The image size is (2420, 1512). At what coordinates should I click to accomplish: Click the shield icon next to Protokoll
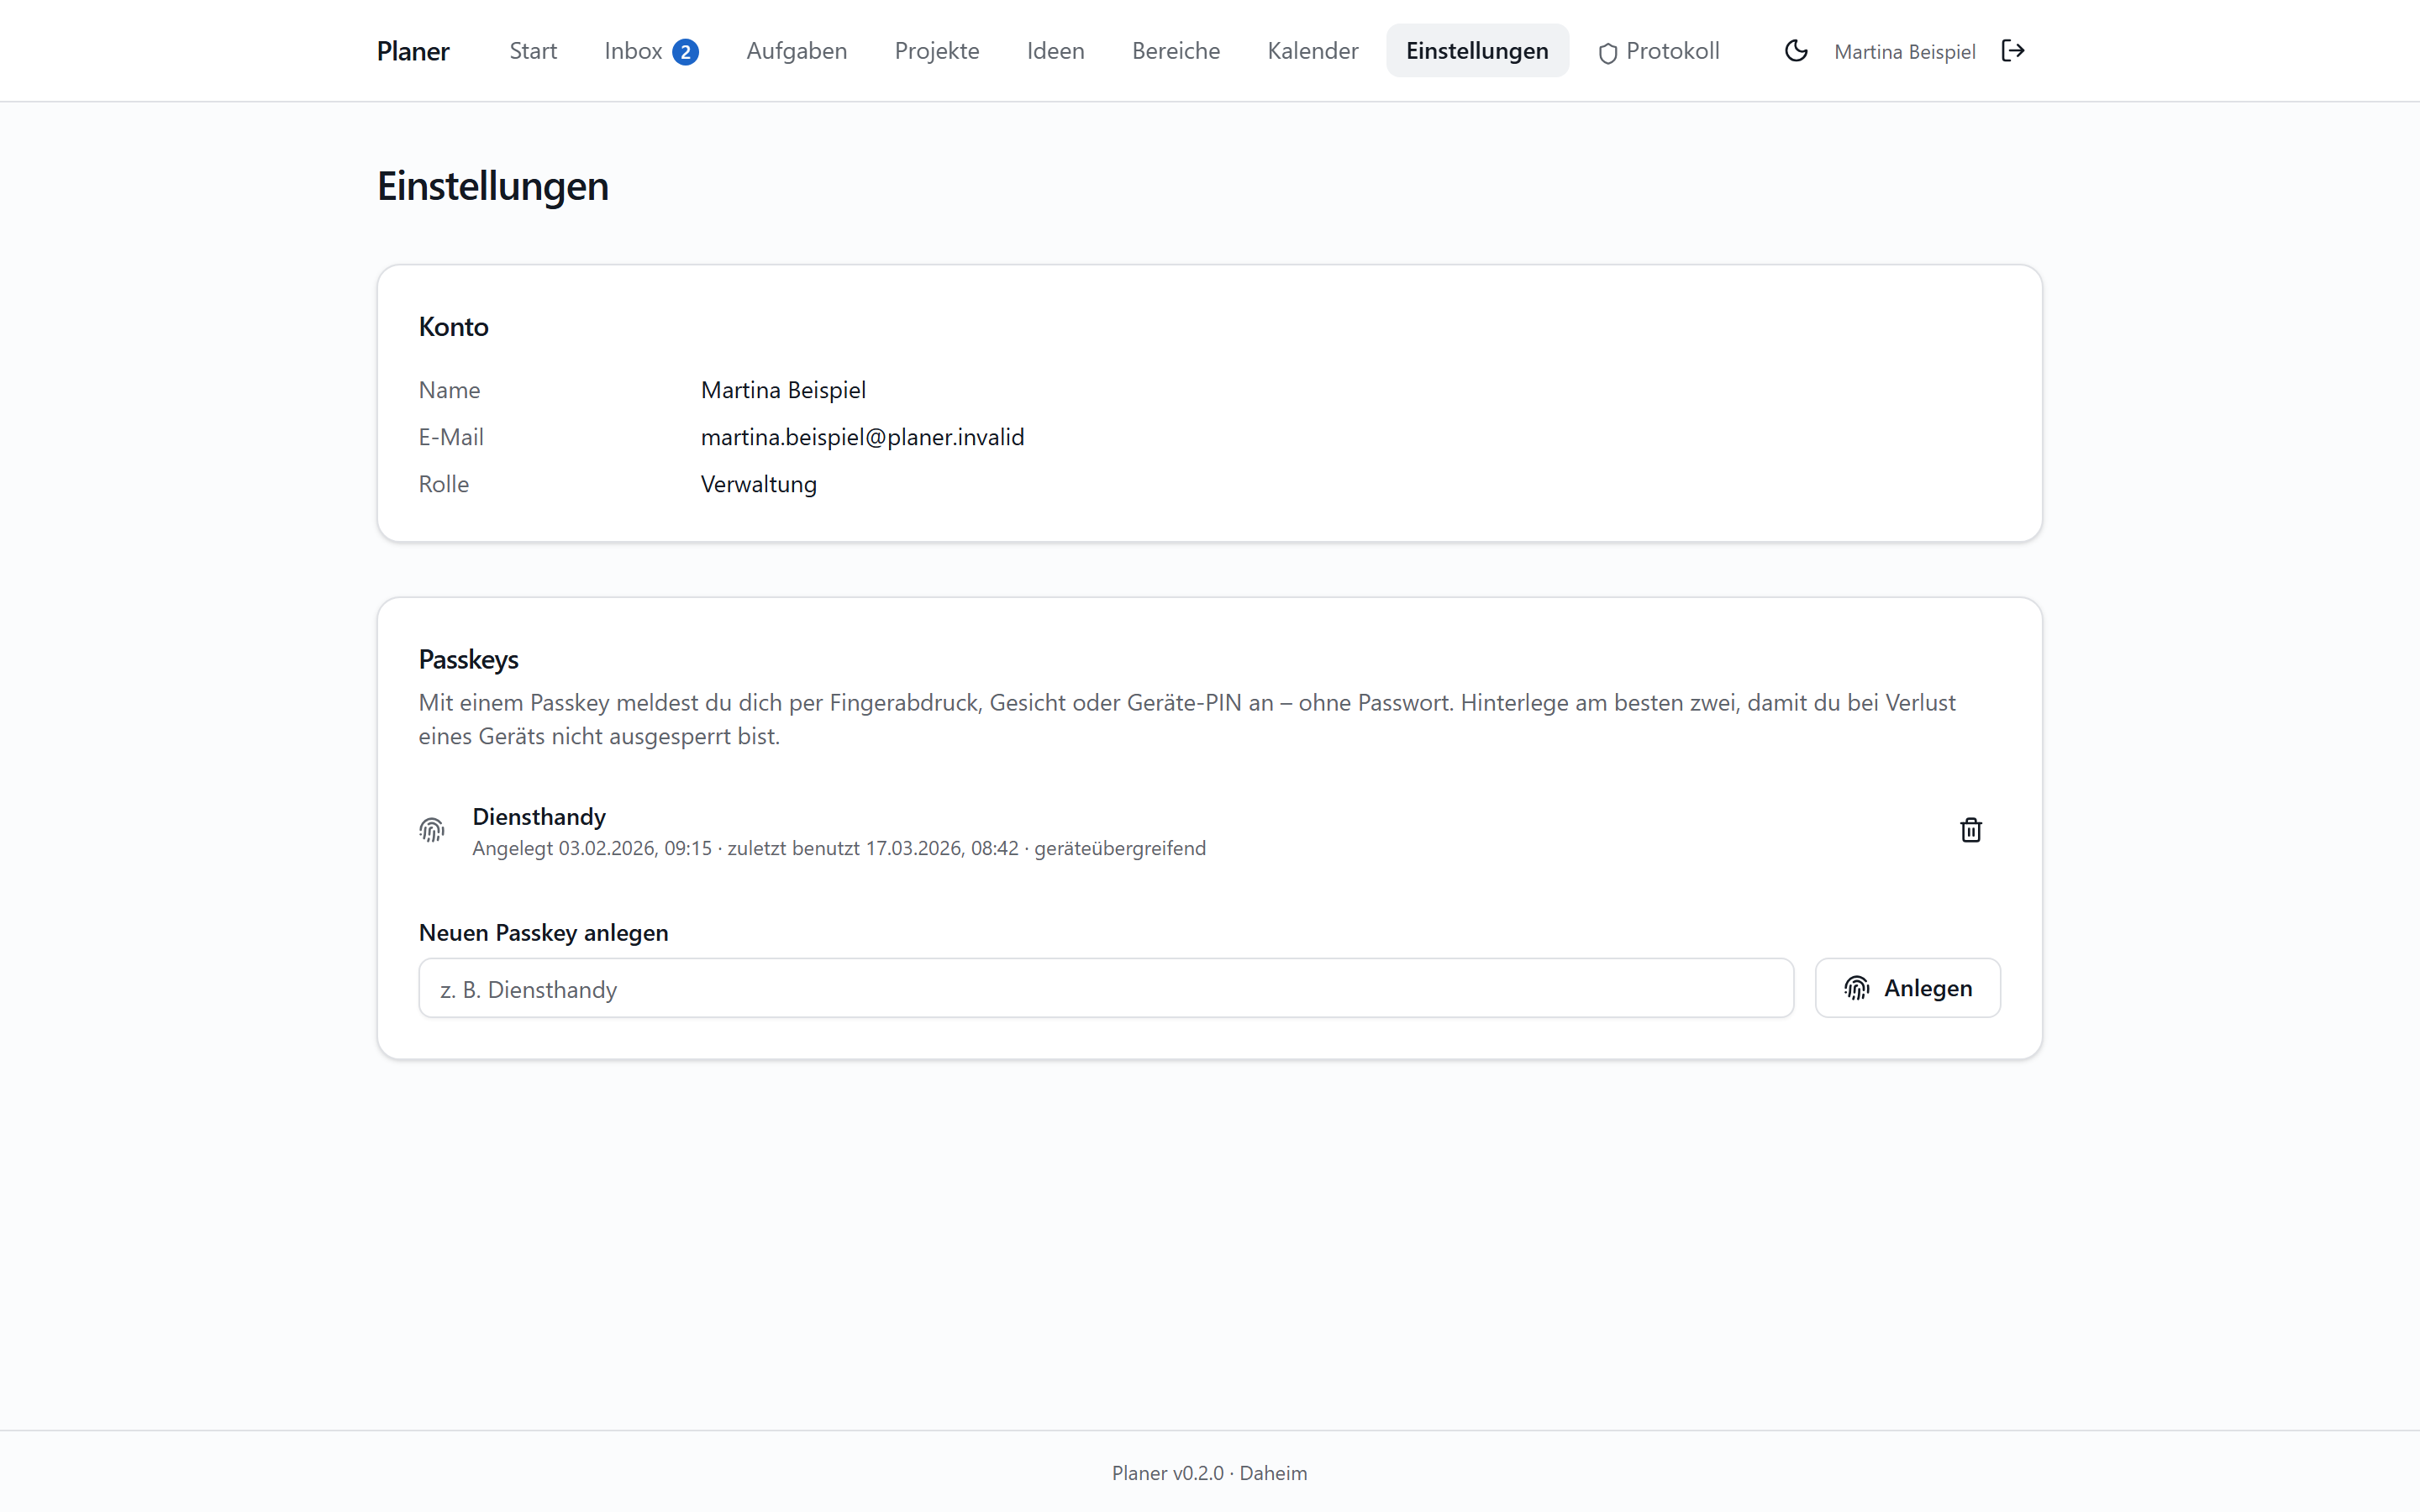1607,53
